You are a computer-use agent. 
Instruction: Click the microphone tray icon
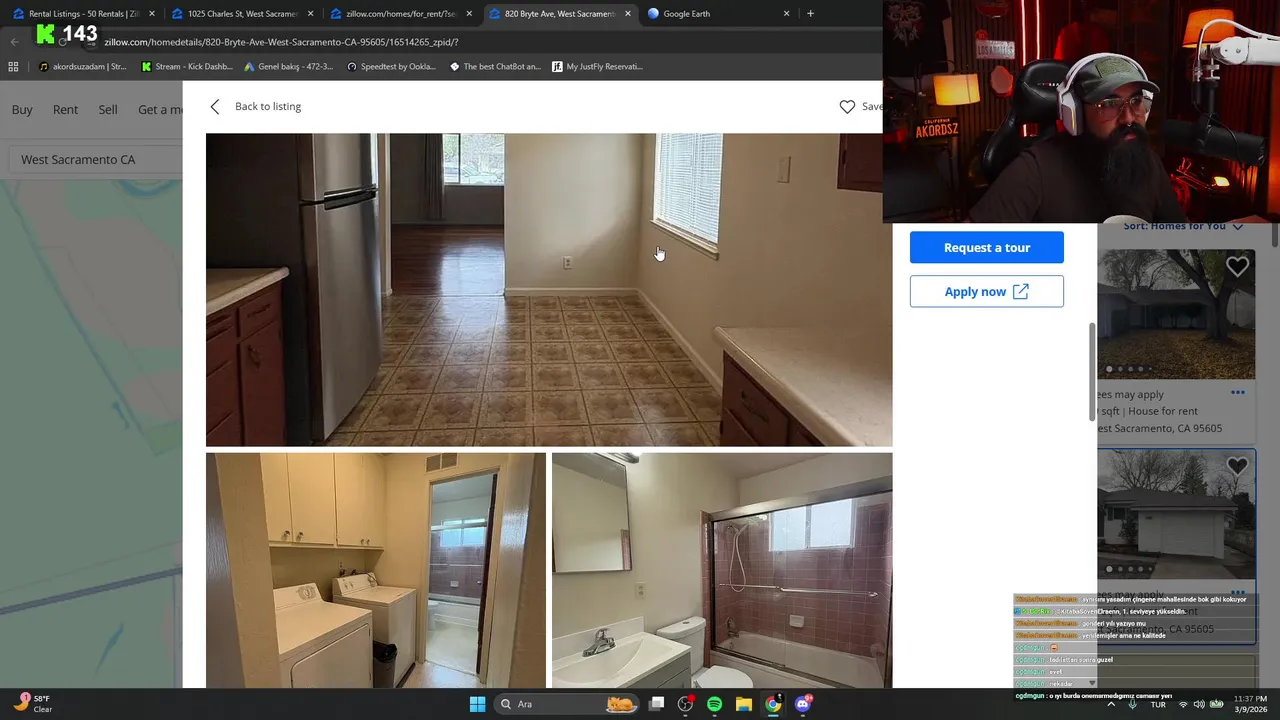pos(1132,704)
